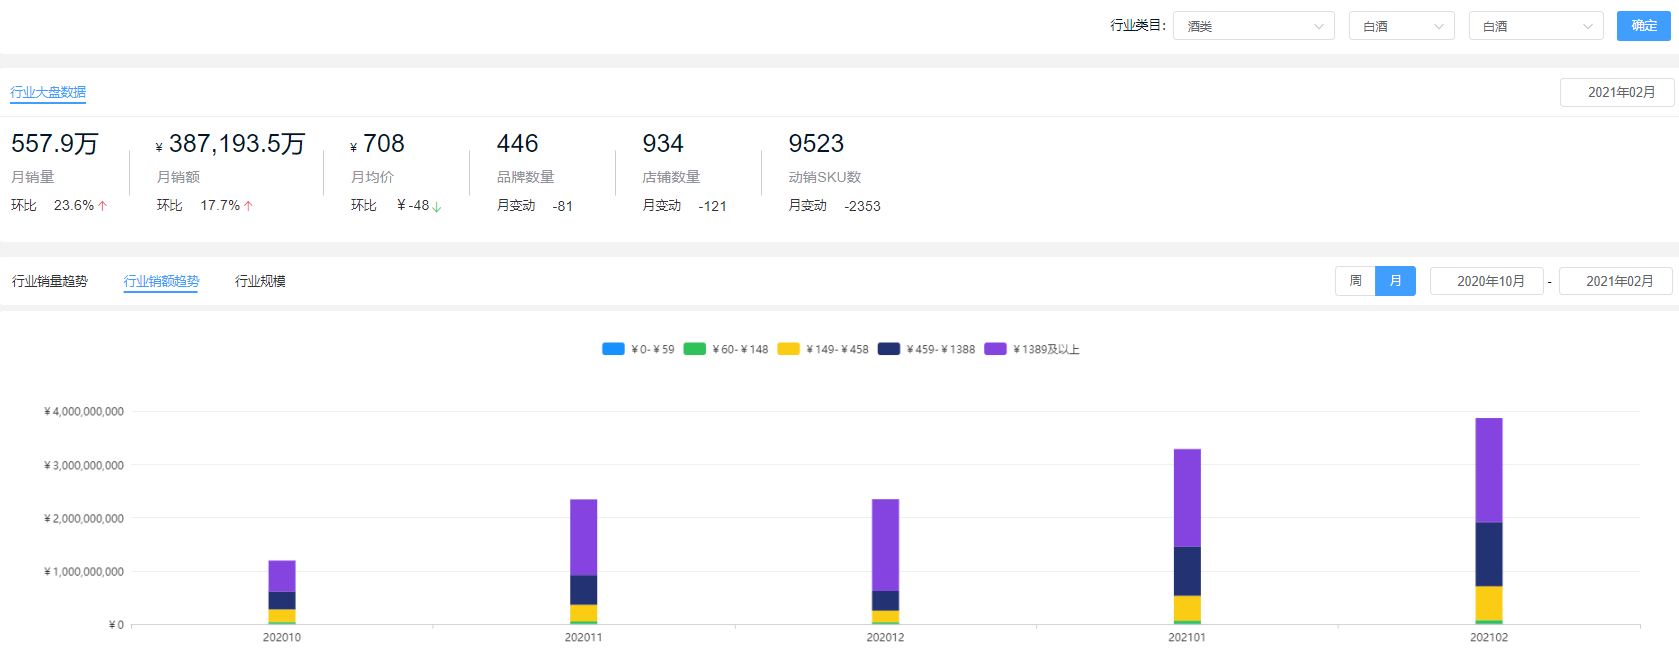Viewport: 1679px width, 668px height.
Task: Open the last 白酒 dropdown before 确定
Action: point(1536,26)
